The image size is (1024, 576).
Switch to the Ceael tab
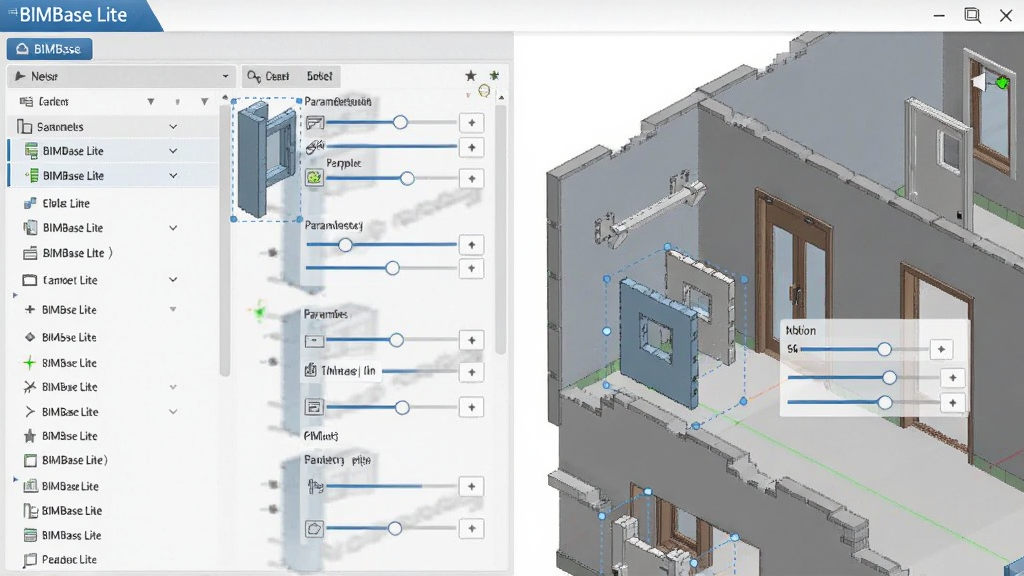268,76
